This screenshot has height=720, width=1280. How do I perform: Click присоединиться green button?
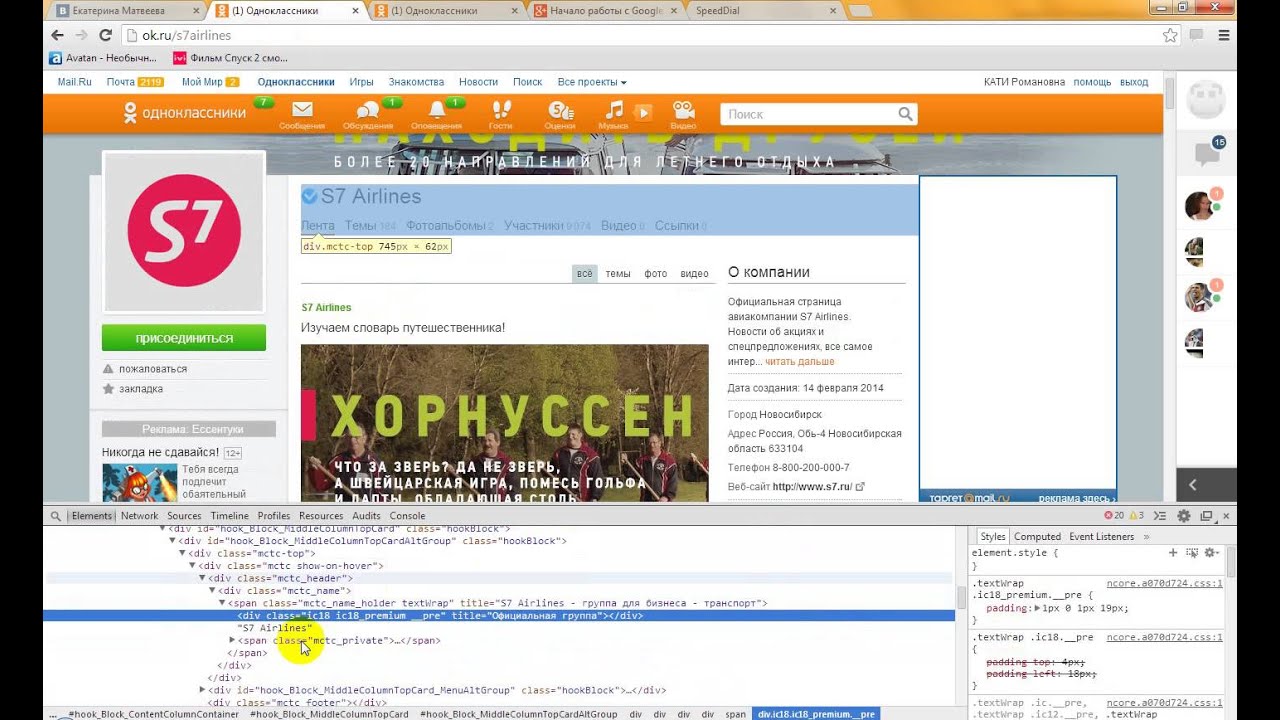184,338
